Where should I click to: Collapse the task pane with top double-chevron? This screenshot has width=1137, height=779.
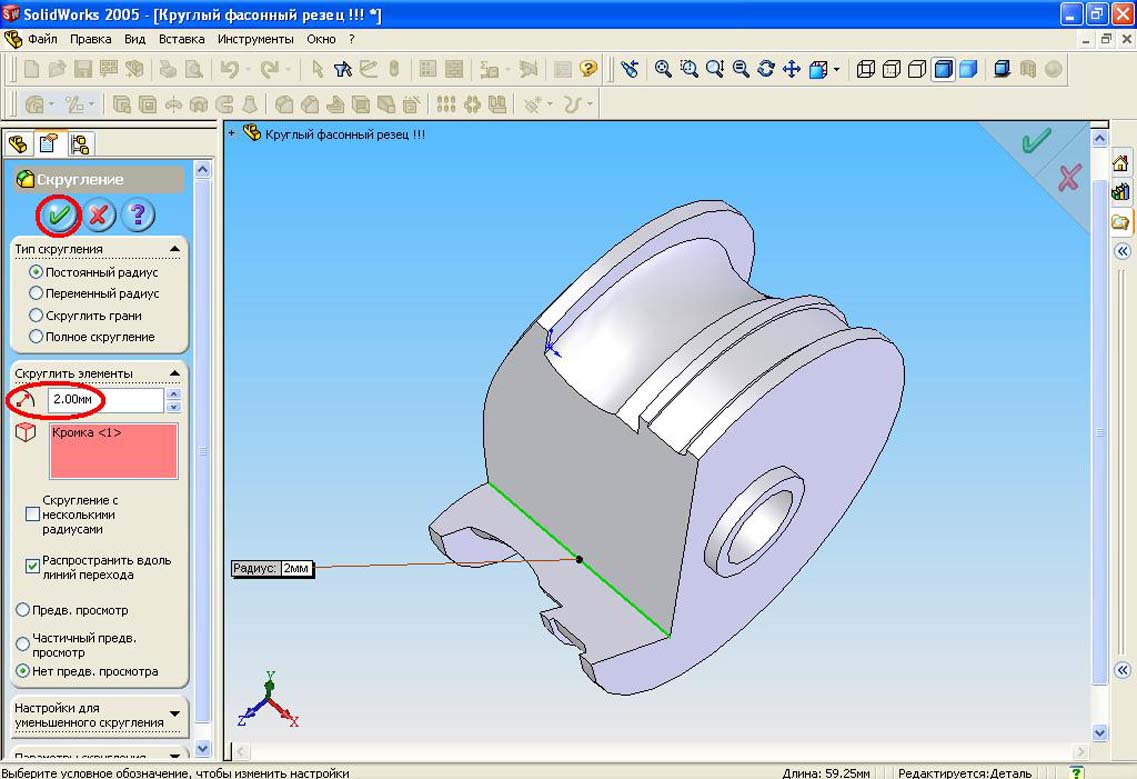pyautogui.click(x=1122, y=252)
